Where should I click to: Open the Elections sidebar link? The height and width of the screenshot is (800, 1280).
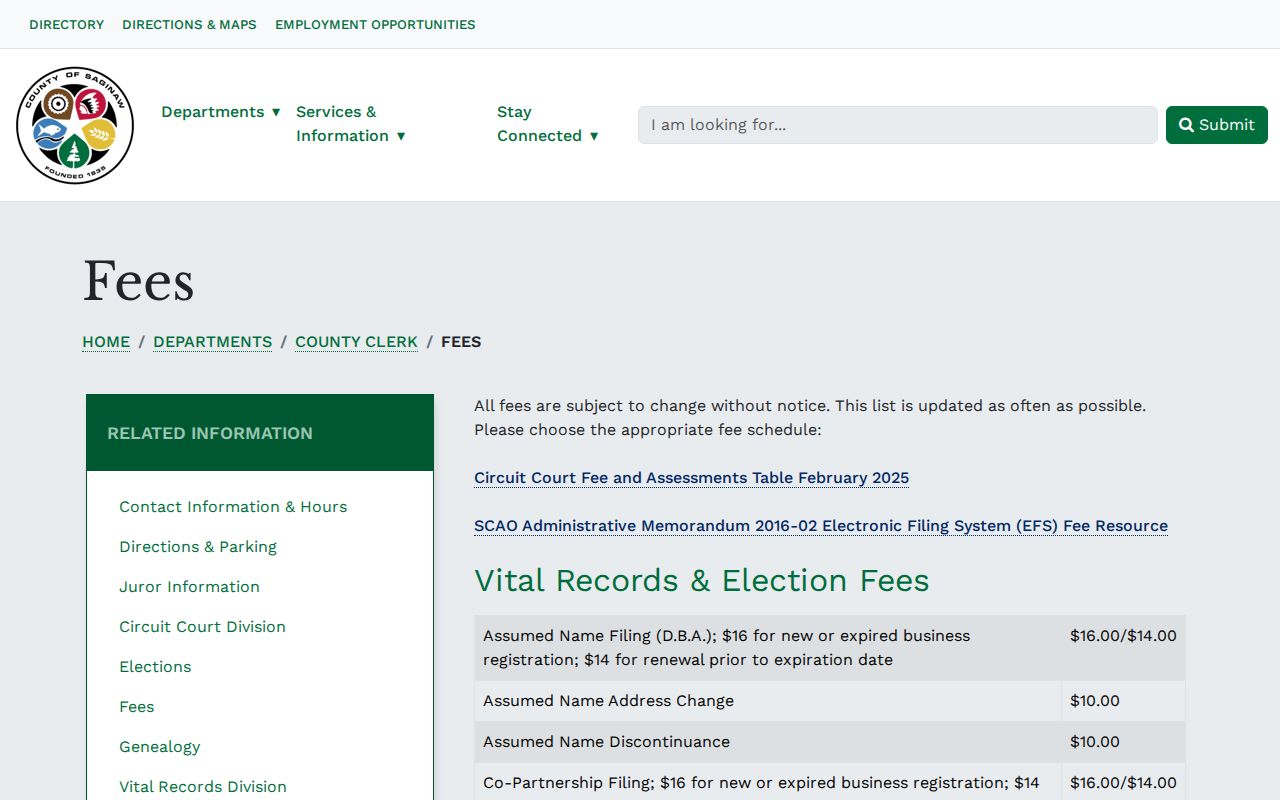tap(155, 667)
